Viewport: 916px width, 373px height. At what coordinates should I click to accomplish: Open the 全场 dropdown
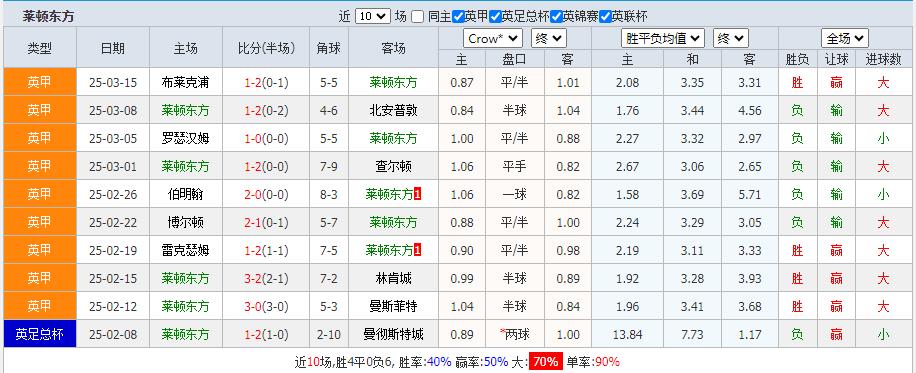[845, 39]
